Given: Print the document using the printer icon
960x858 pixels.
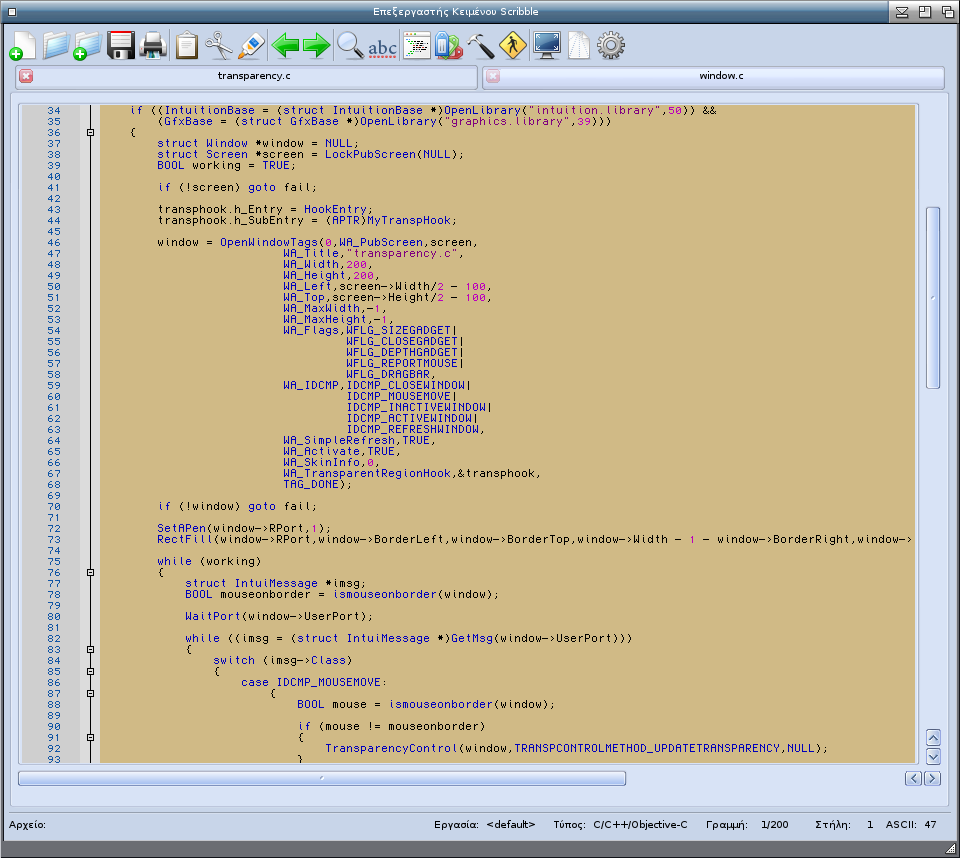Looking at the screenshot, I should click(x=153, y=45).
